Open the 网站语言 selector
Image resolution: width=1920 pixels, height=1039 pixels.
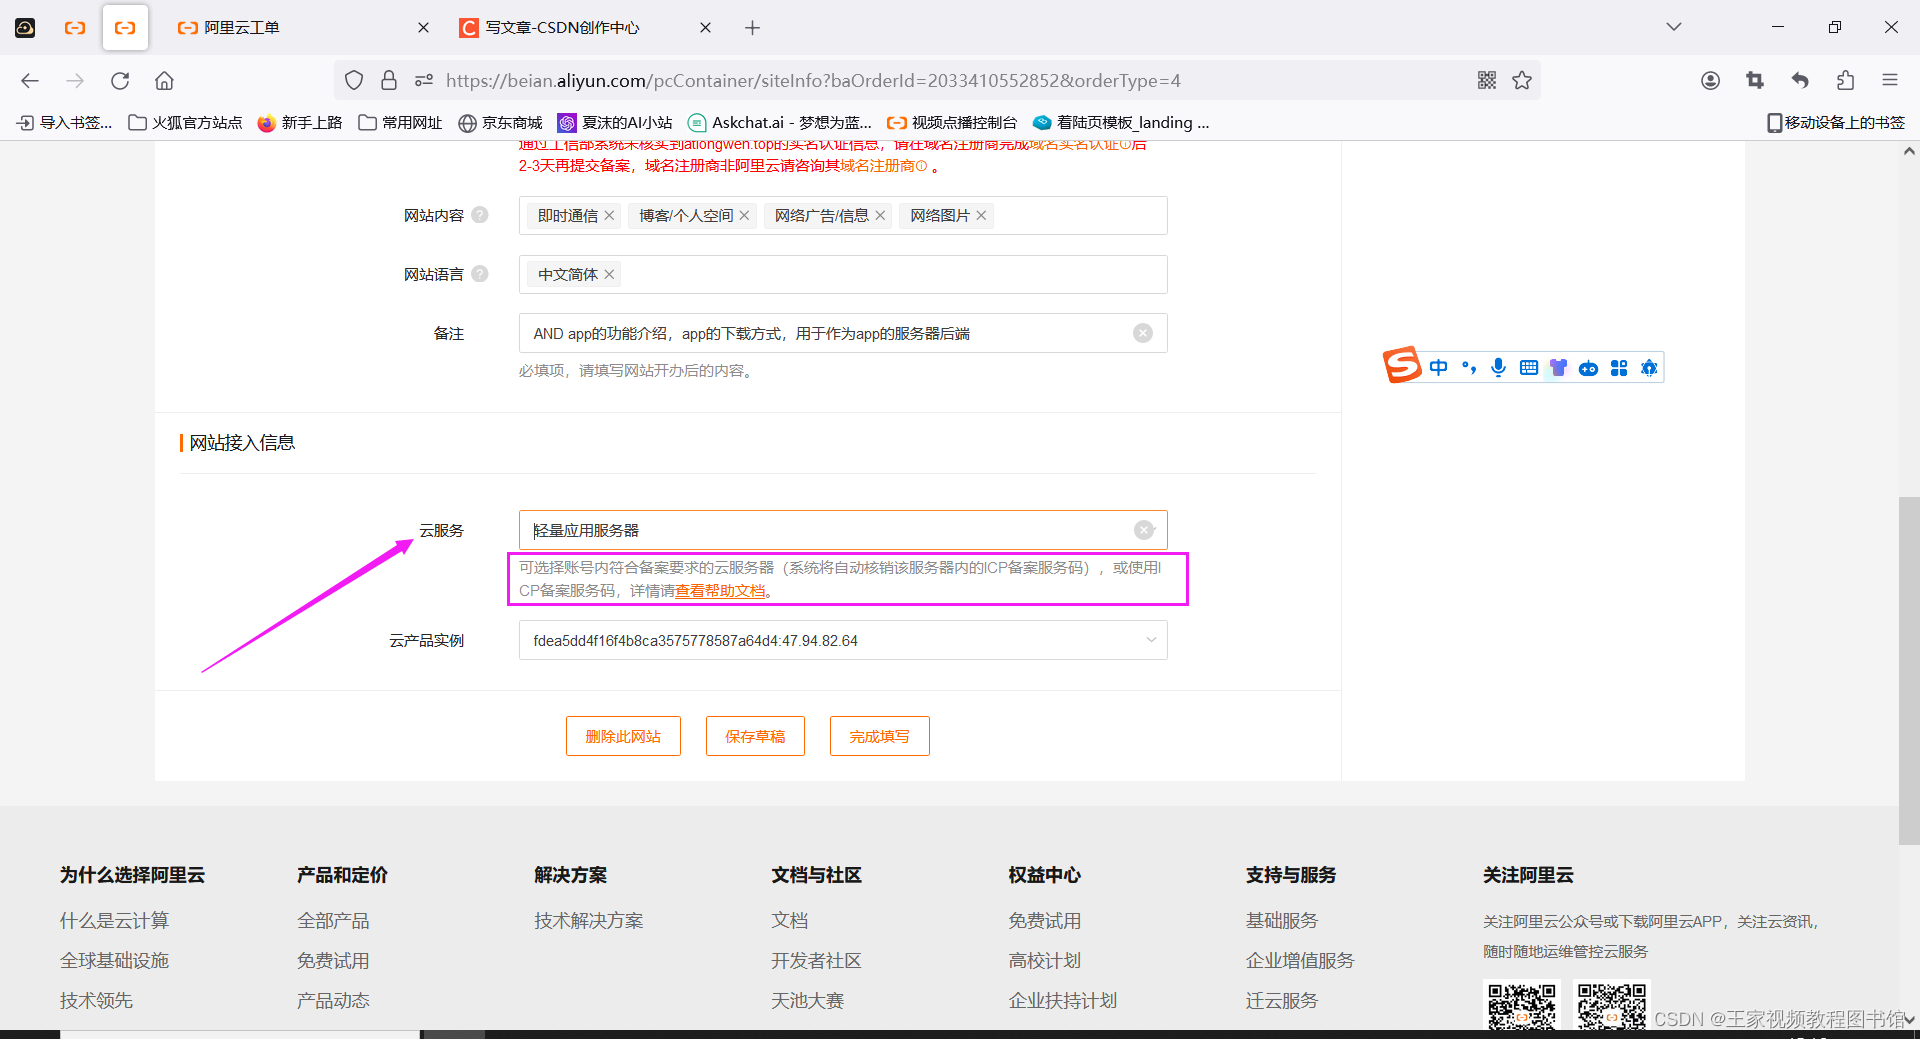(x=843, y=275)
